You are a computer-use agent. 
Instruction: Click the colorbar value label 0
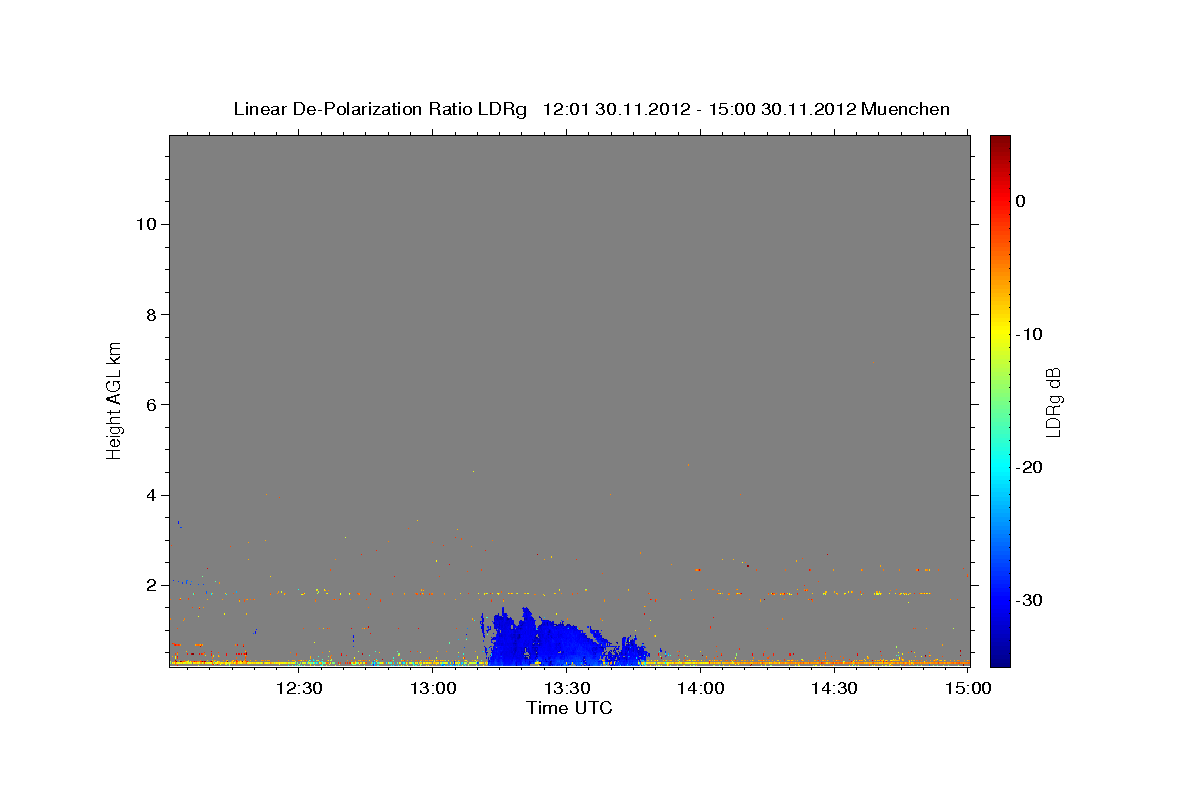click(x=1021, y=201)
